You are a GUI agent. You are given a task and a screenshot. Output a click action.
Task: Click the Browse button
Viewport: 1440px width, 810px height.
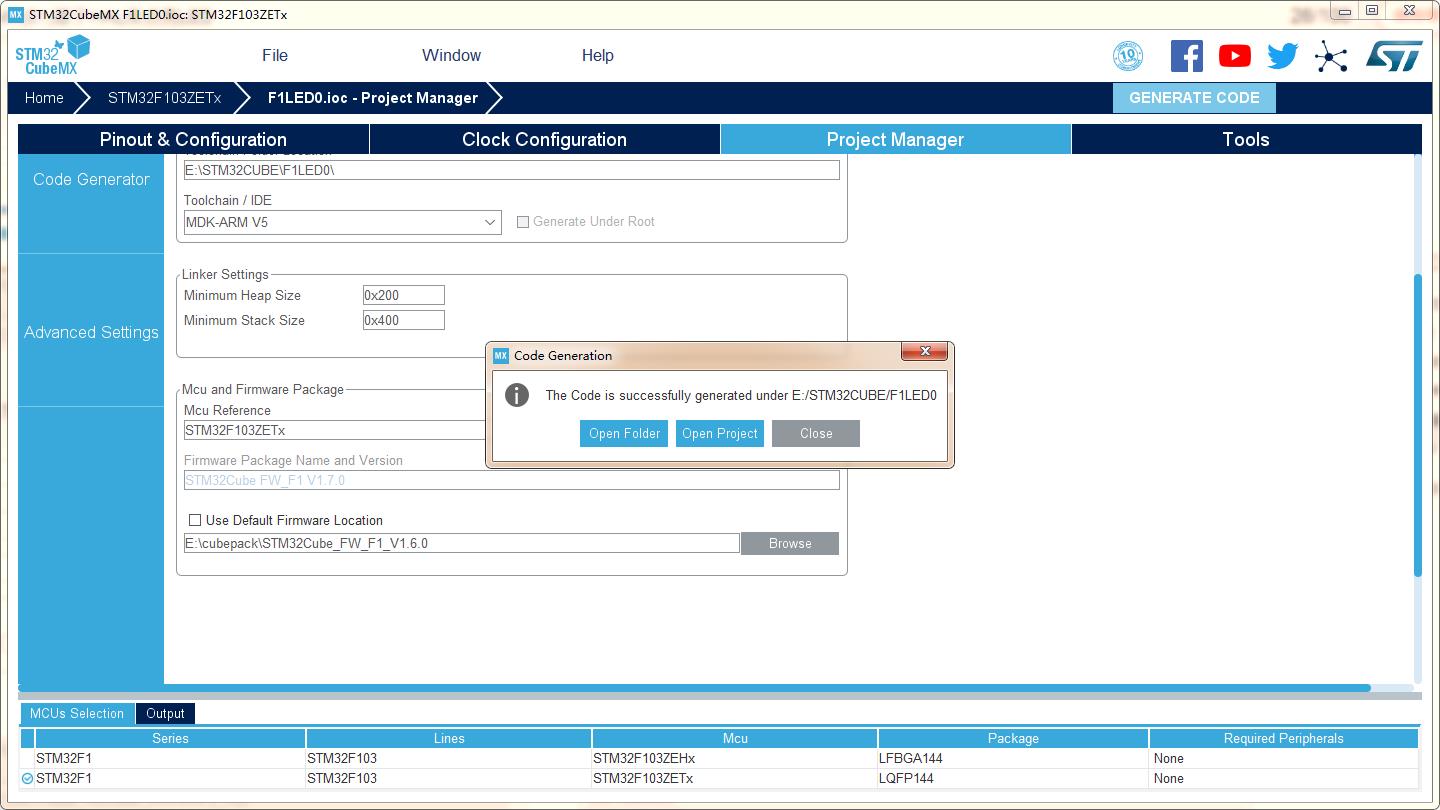tap(790, 543)
